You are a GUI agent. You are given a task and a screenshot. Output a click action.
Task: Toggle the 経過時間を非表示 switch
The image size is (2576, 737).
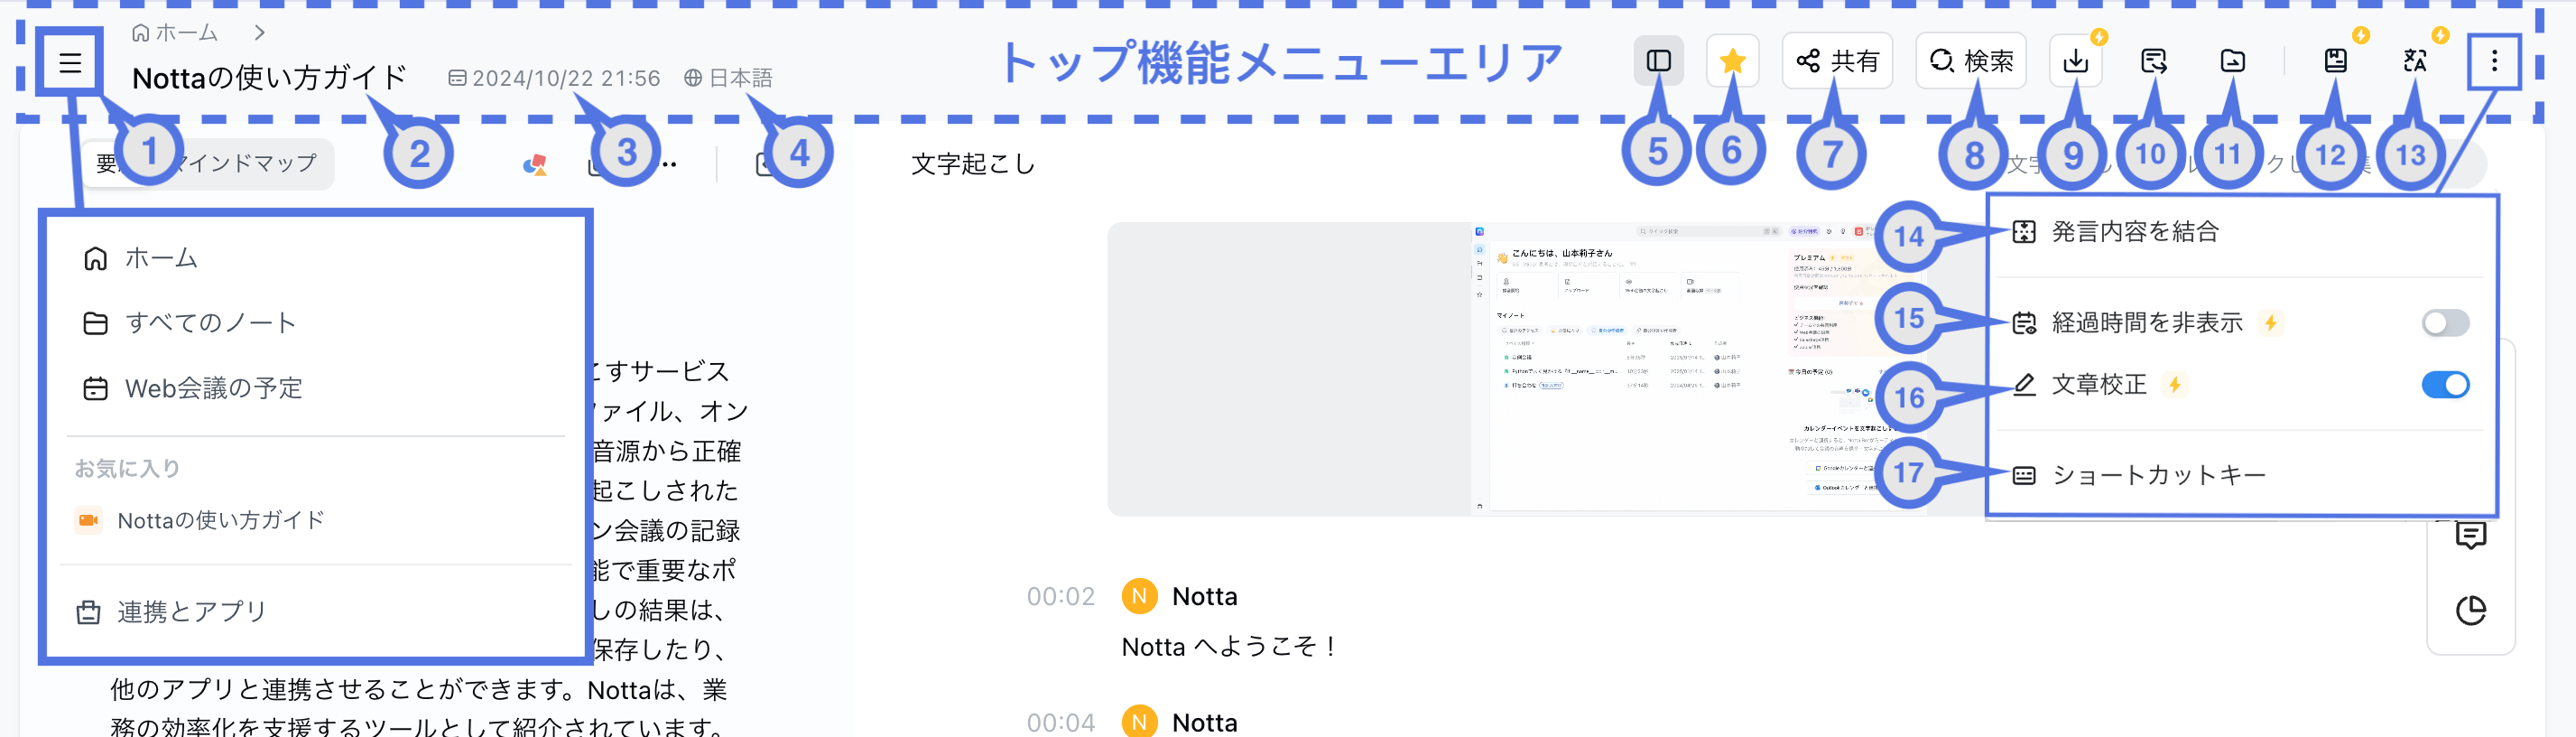(x=2445, y=323)
